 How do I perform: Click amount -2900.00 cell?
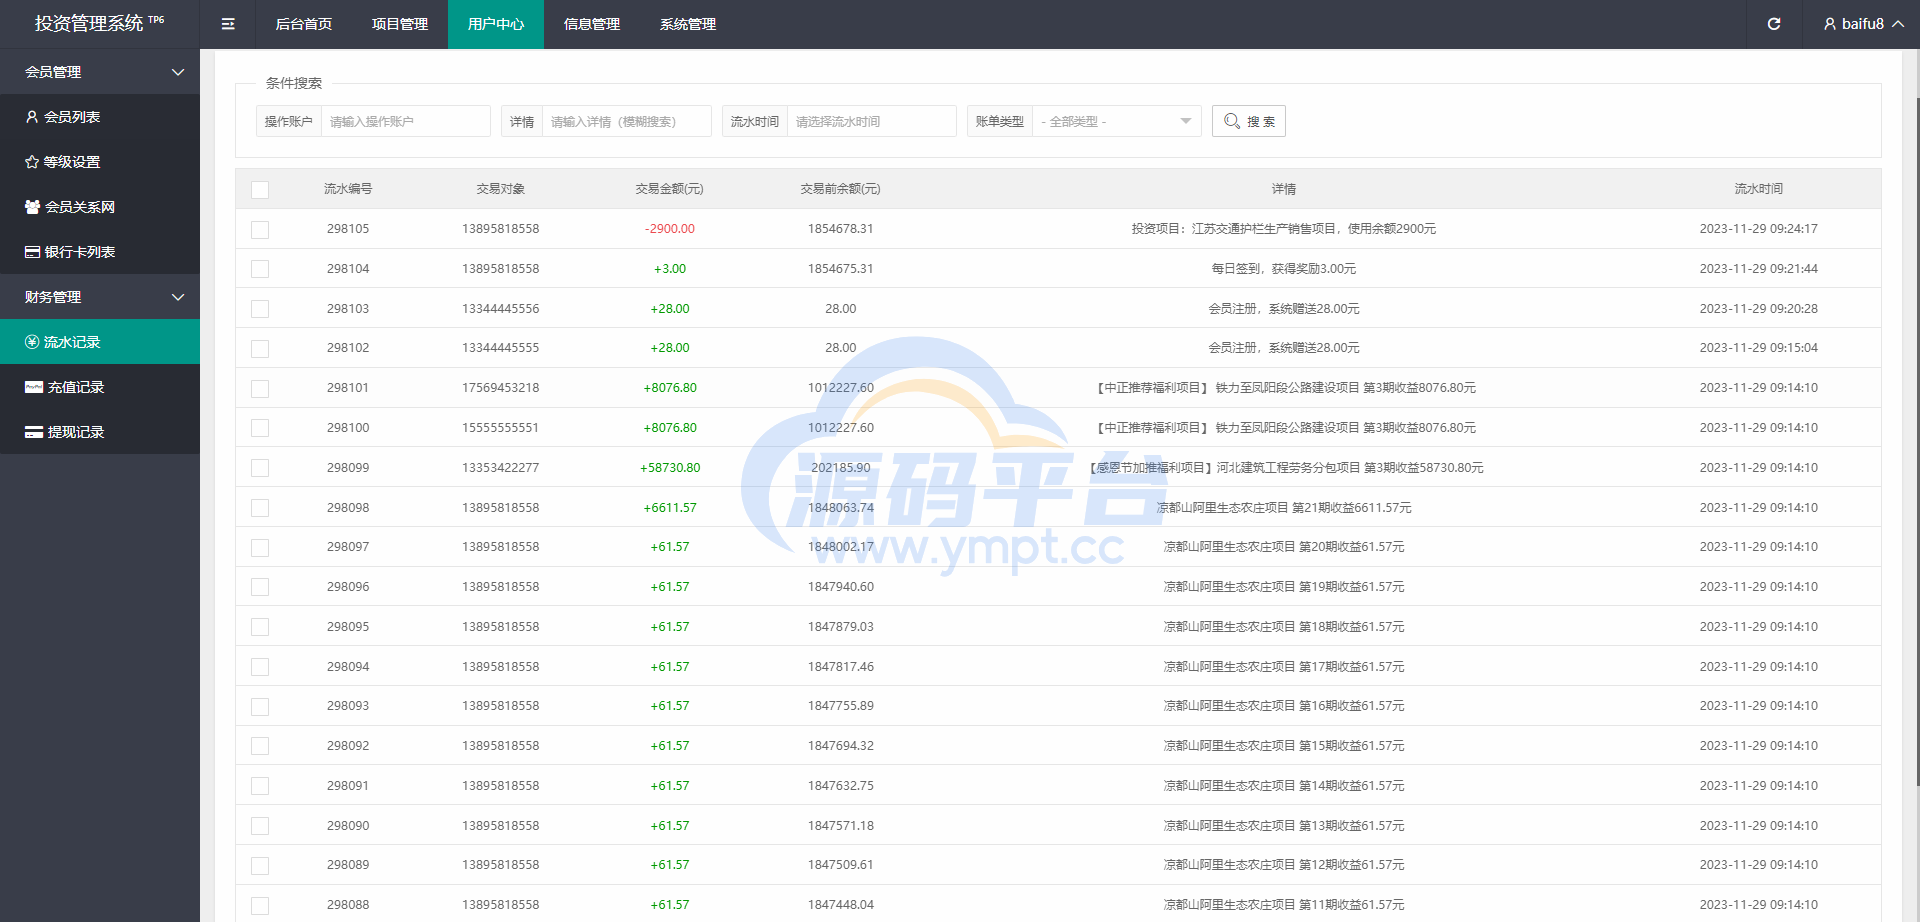click(x=670, y=229)
